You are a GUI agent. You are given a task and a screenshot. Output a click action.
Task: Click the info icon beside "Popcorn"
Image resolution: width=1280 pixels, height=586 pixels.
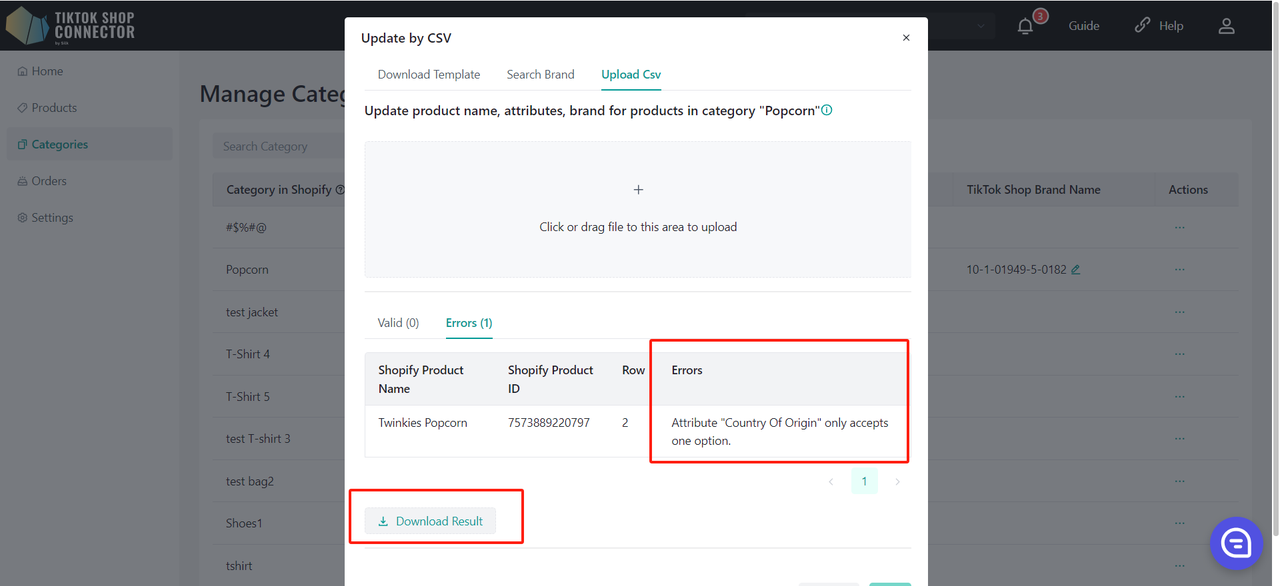point(827,111)
